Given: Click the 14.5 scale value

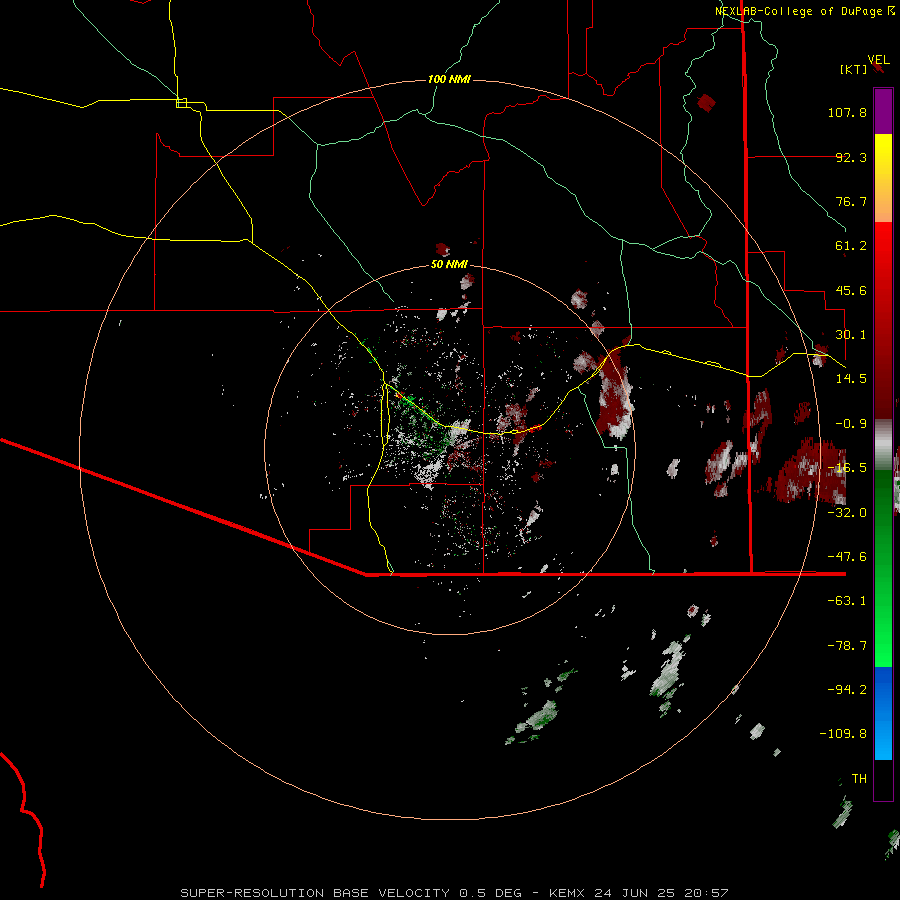Looking at the screenshot, I should point(851,379).
